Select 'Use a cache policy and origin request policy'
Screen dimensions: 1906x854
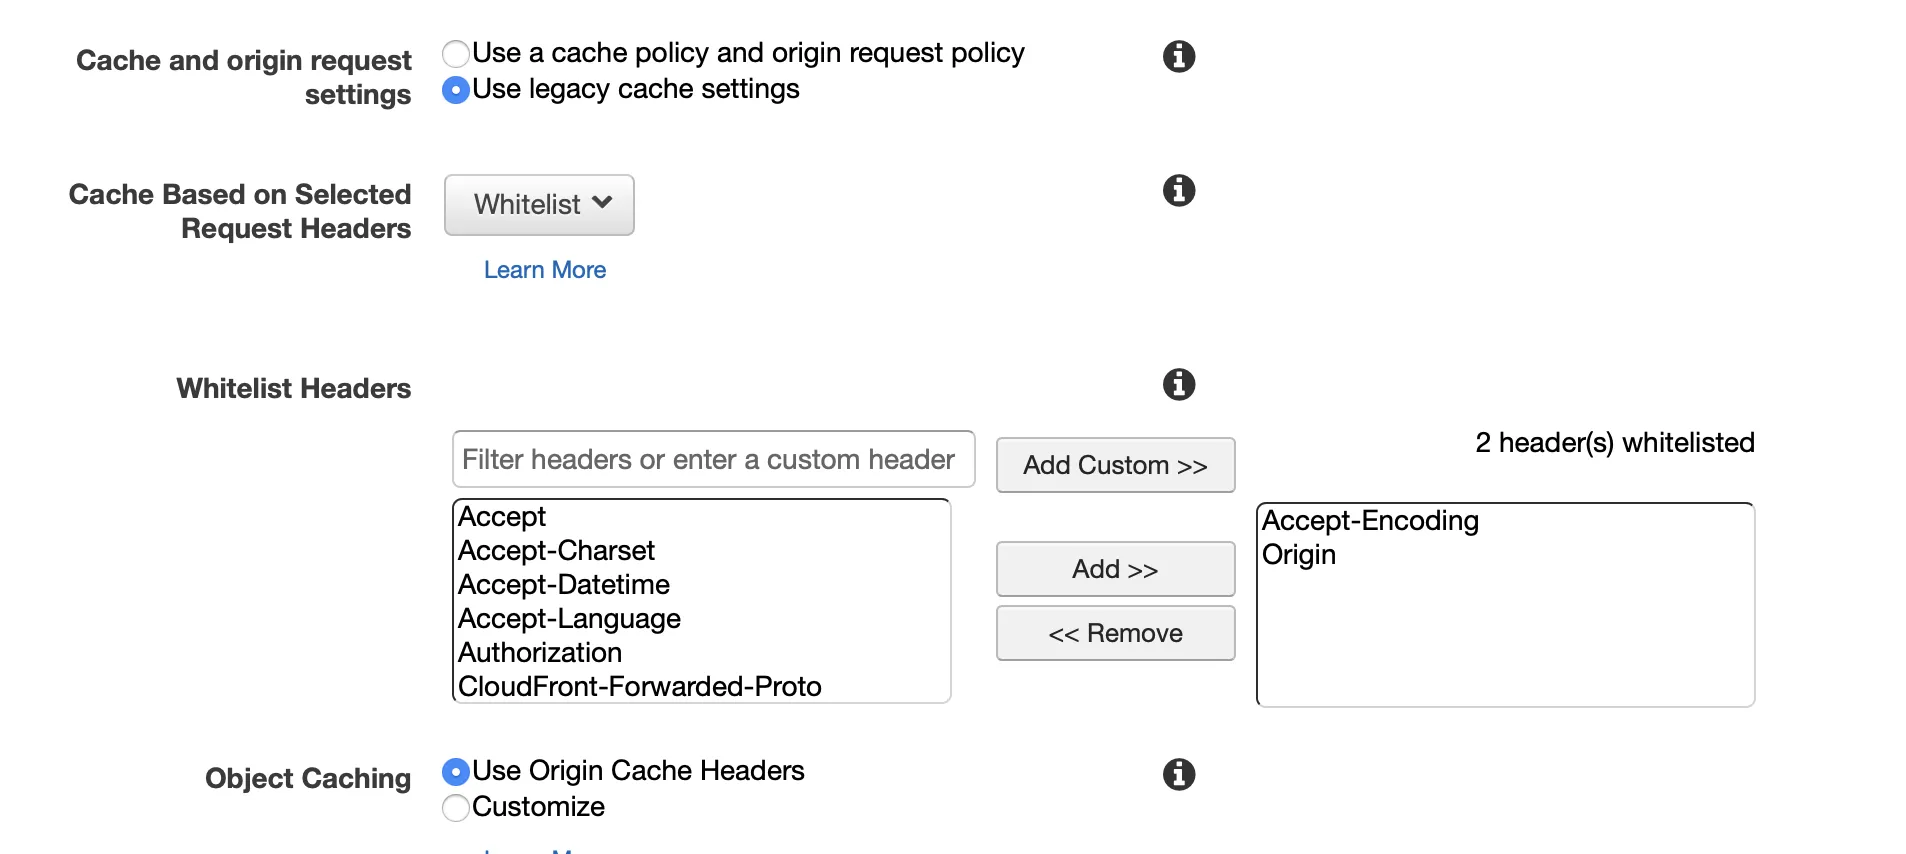tap(456, 53)
